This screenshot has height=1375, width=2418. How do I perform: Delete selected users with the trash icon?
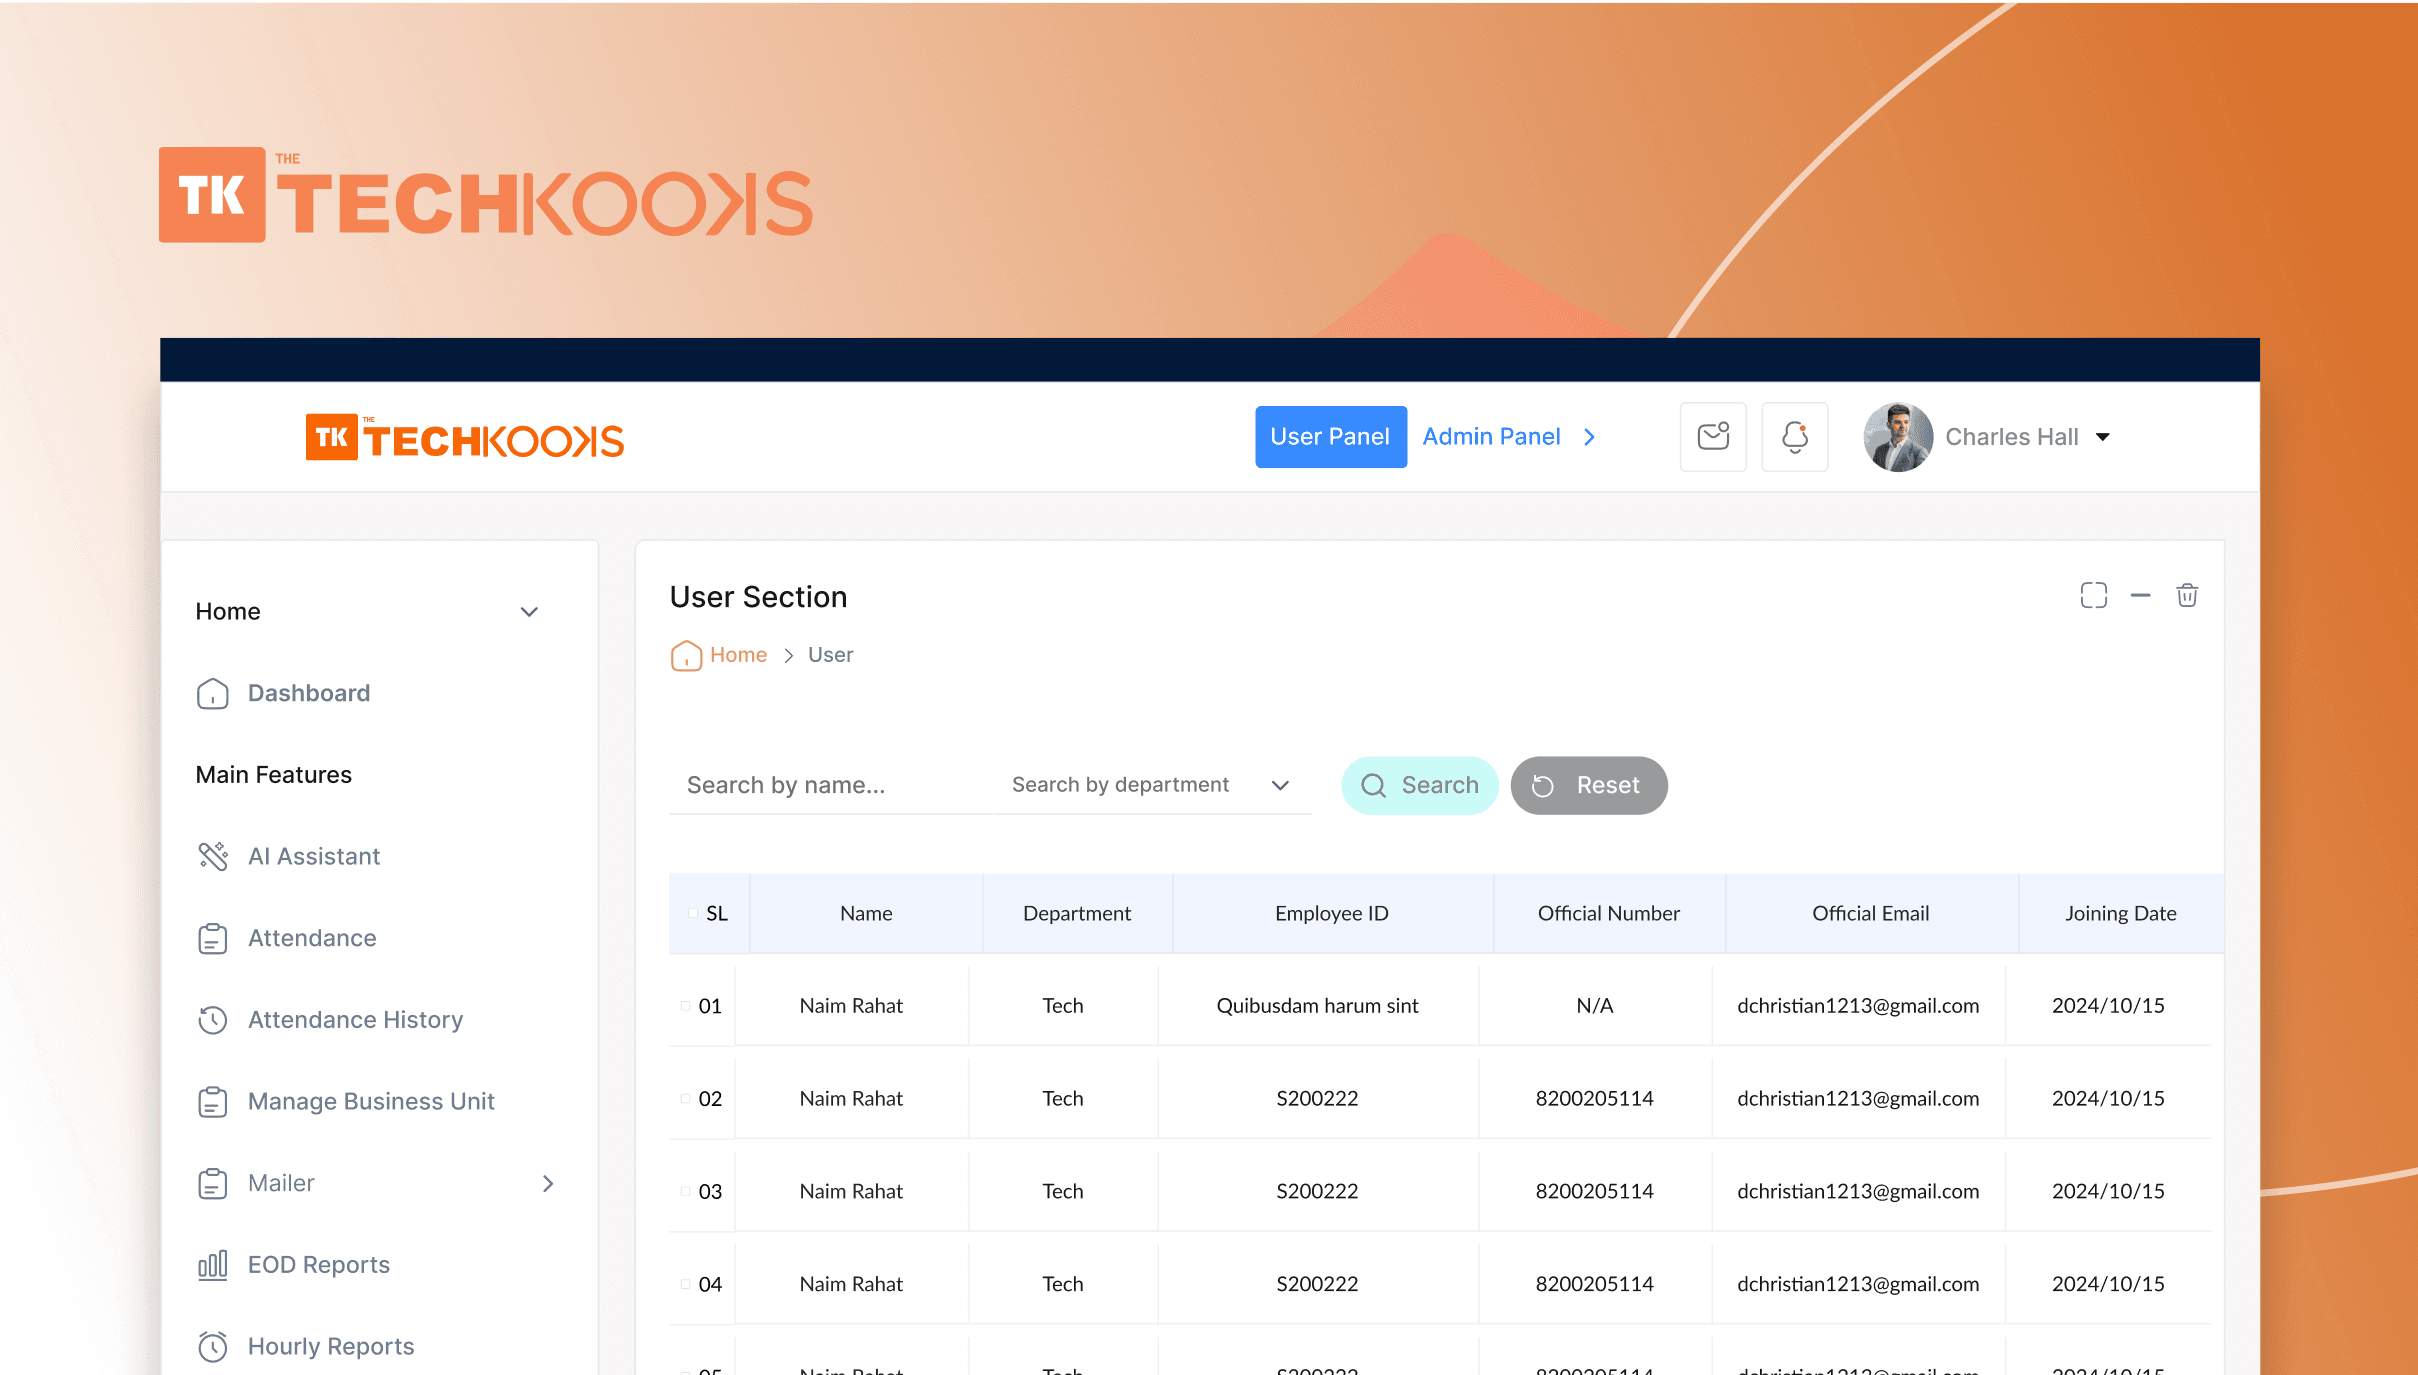(2187, 595)
